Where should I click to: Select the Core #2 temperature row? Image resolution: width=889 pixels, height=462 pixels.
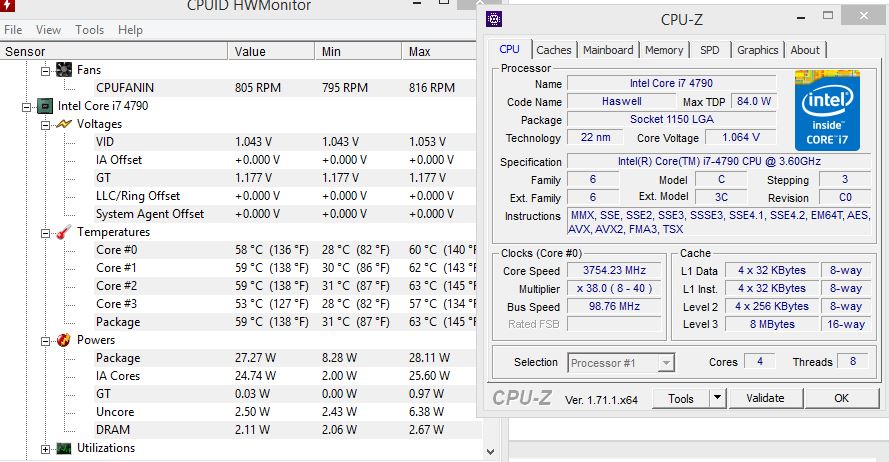point(285,286)
